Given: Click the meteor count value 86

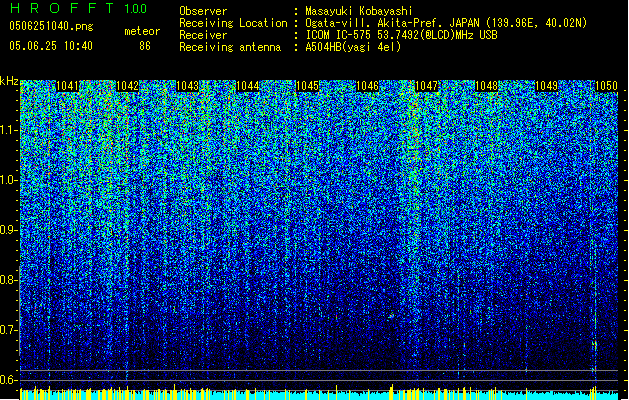Looking at the screenshot, I should (145, 46).
